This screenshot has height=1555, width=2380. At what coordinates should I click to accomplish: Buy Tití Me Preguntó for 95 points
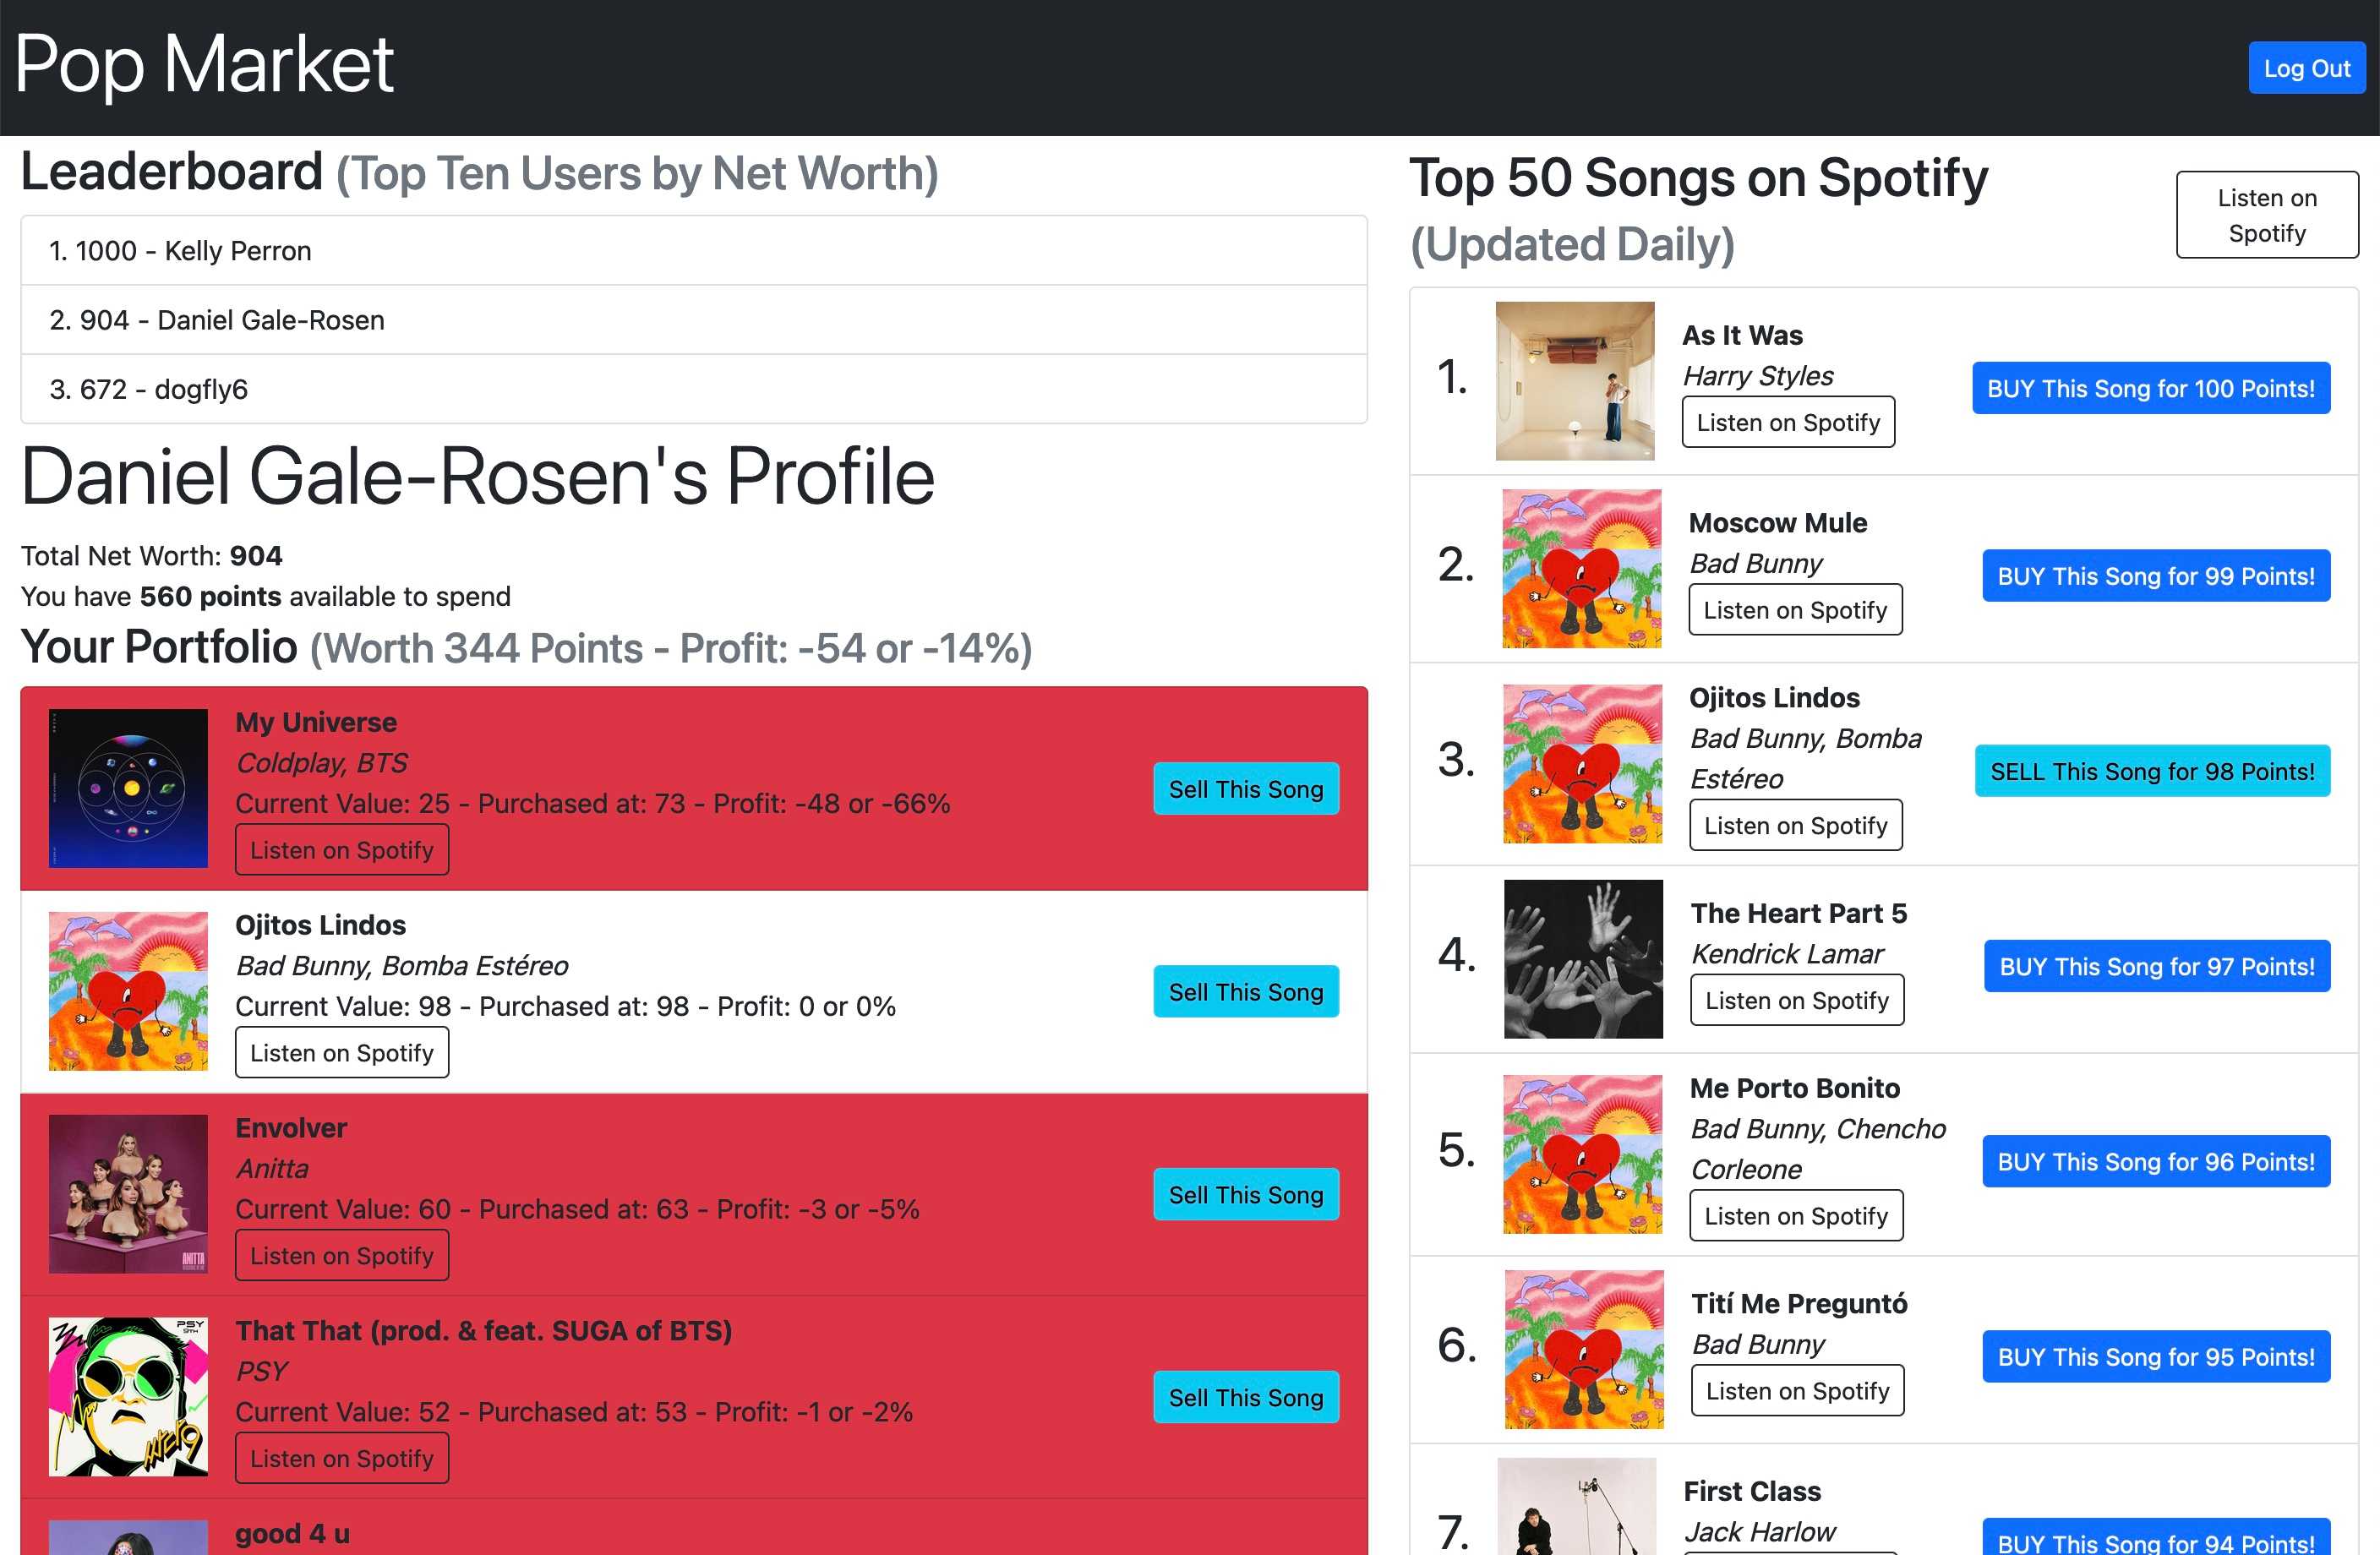[2155, 1356]
